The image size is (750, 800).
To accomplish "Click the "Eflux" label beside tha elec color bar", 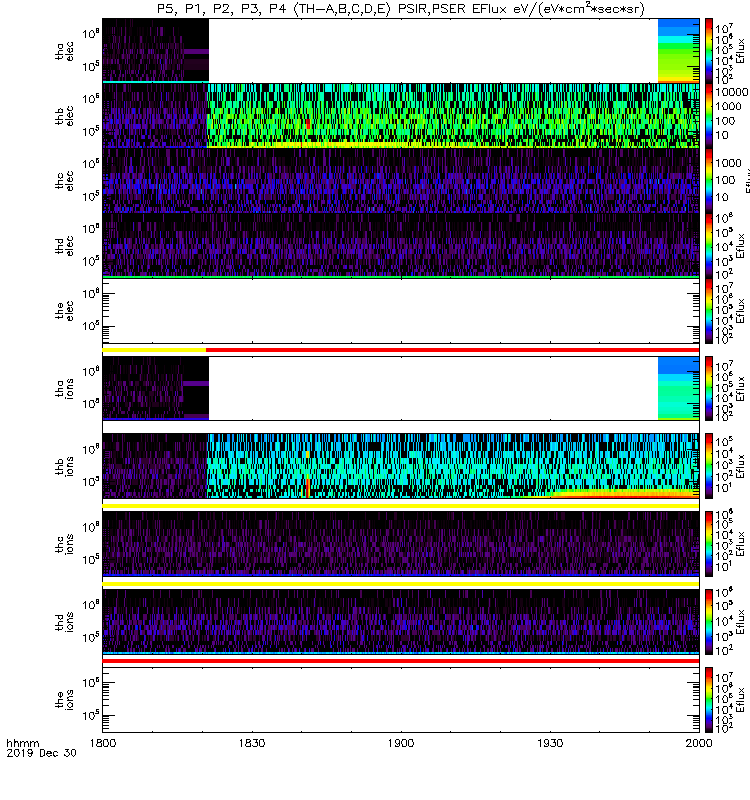I will 741,50.
